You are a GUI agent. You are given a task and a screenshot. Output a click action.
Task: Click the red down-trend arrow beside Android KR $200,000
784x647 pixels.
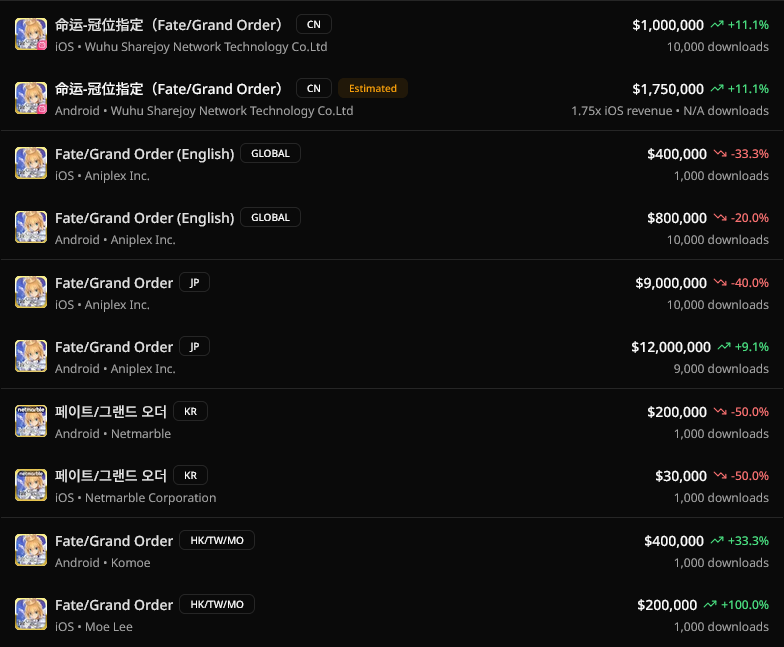click(x=720, y=412)
